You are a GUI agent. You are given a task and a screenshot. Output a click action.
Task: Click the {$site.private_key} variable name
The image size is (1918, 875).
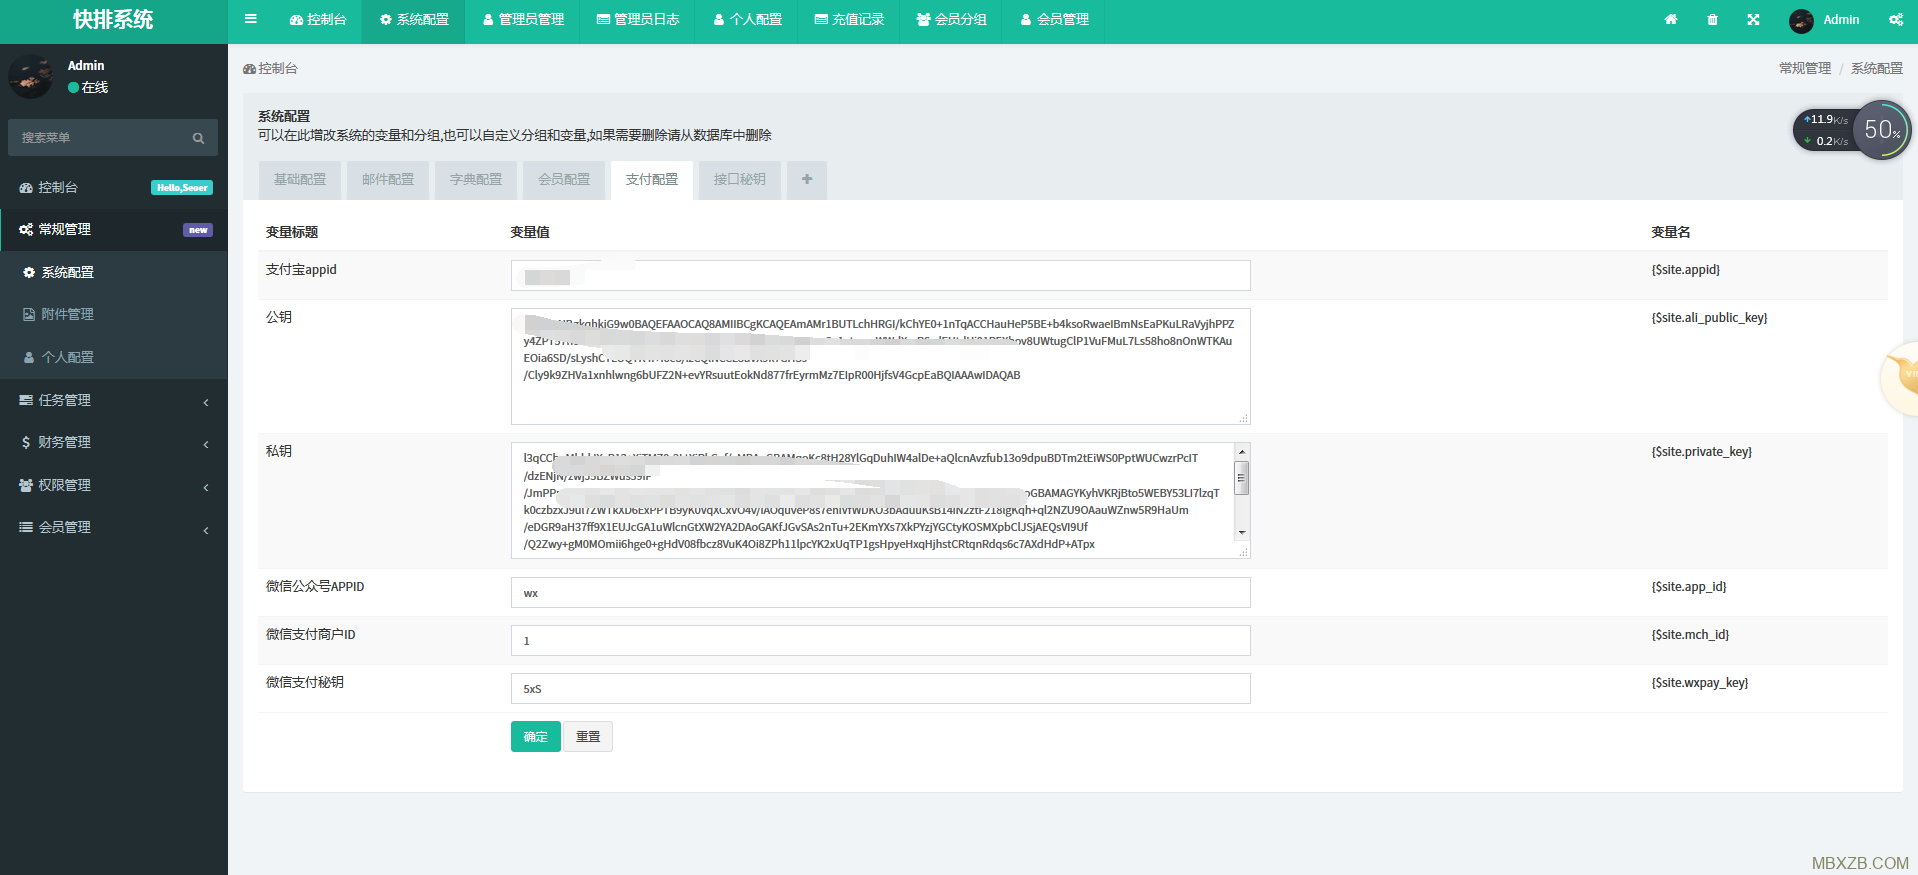[x=1702, y=452]
